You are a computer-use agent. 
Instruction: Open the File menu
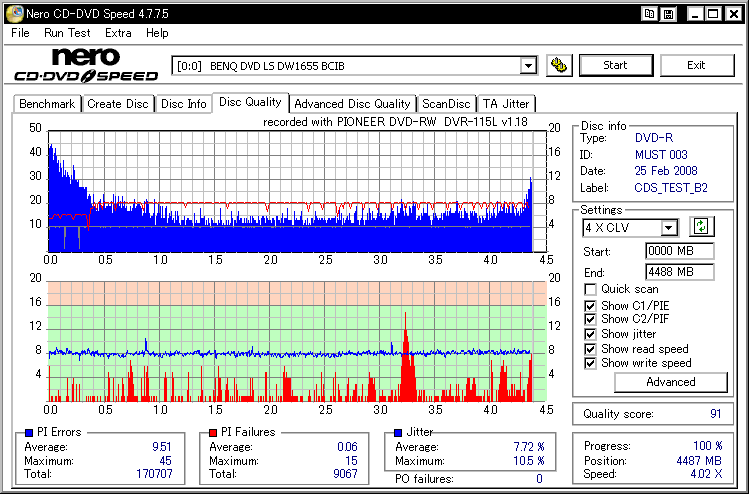(20, 33)
